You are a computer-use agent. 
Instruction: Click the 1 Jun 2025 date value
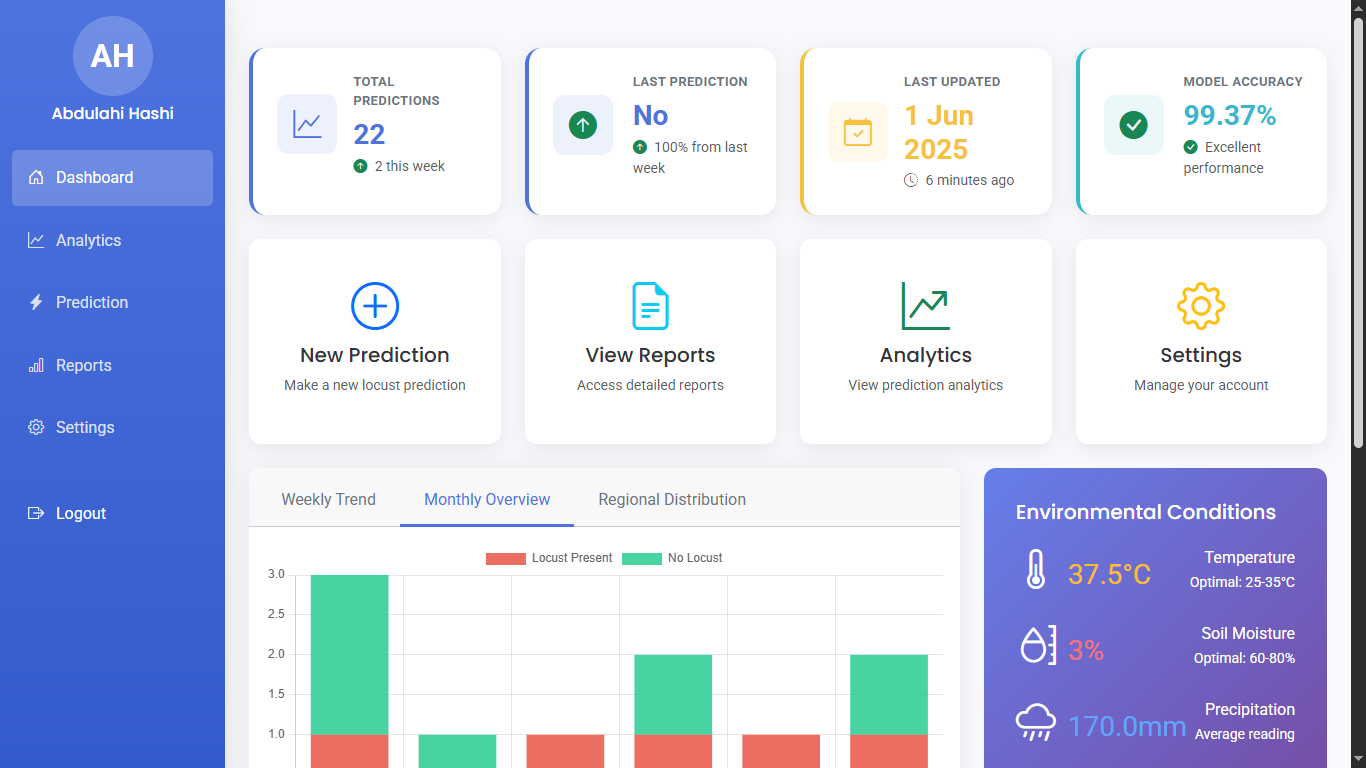point(939,132)
